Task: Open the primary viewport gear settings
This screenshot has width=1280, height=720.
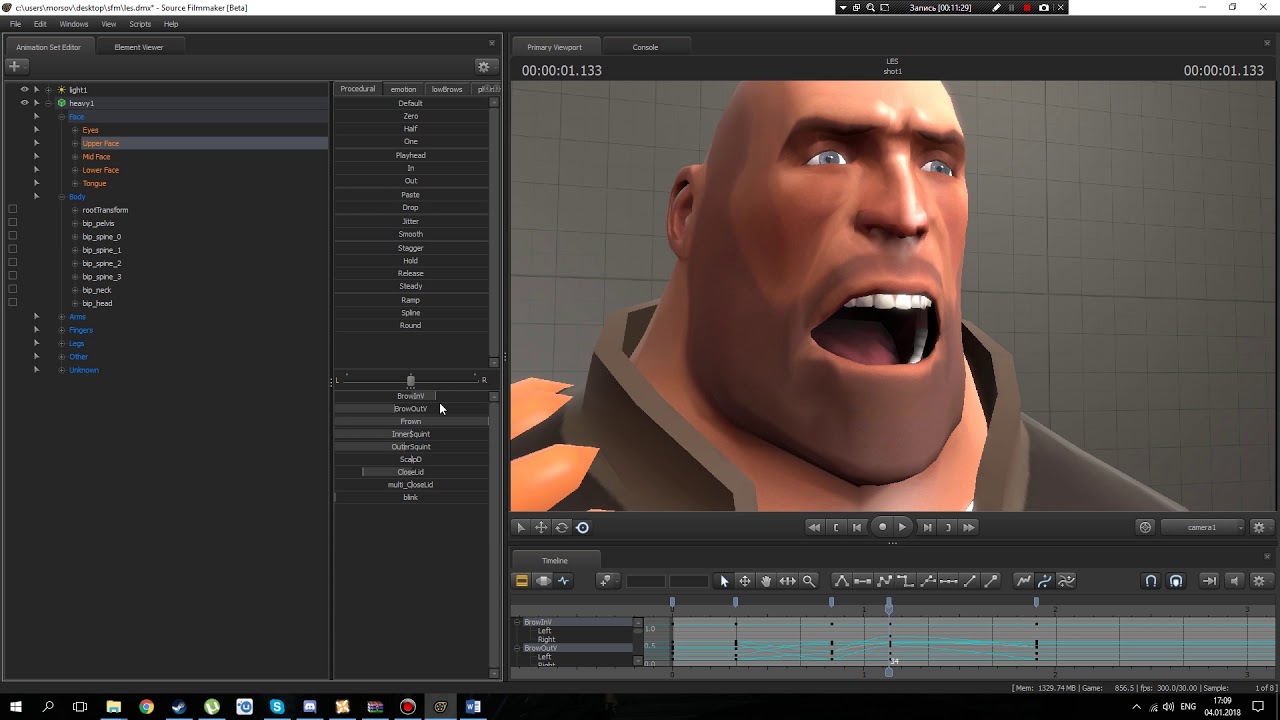Action: click(x=1259, y=527)
